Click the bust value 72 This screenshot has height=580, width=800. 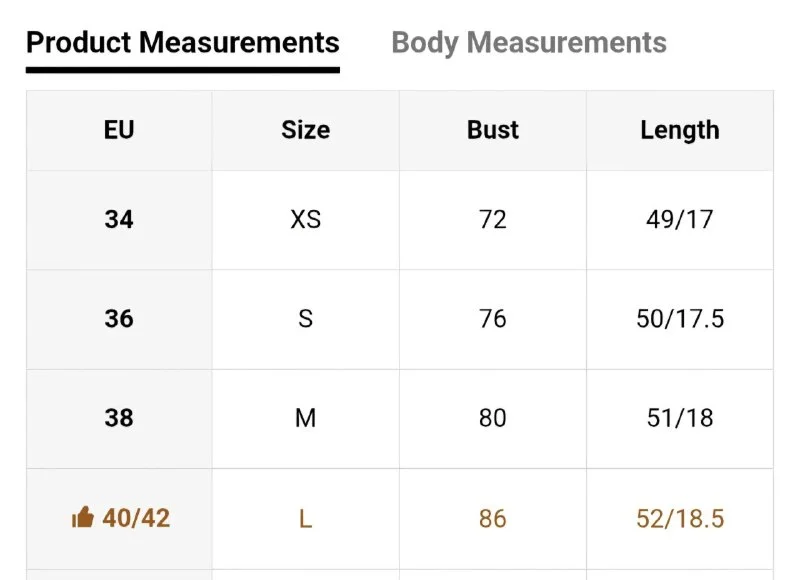click(493, 220)
